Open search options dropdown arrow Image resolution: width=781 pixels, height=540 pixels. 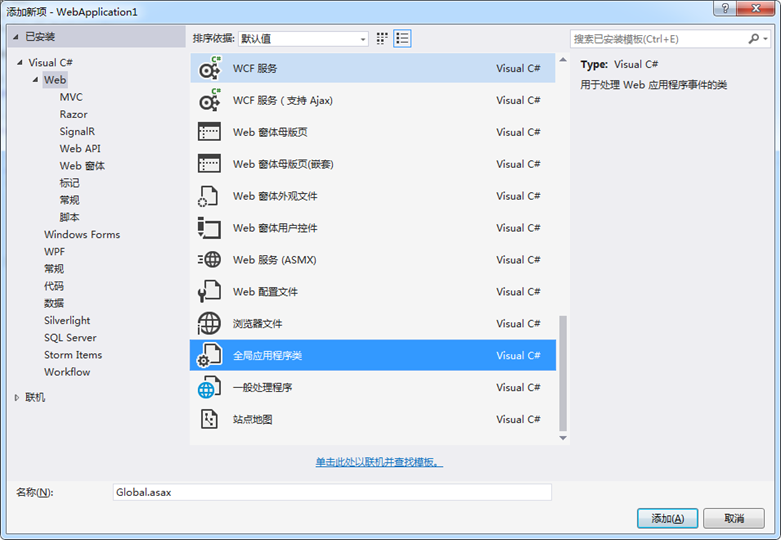coord(766,39)
